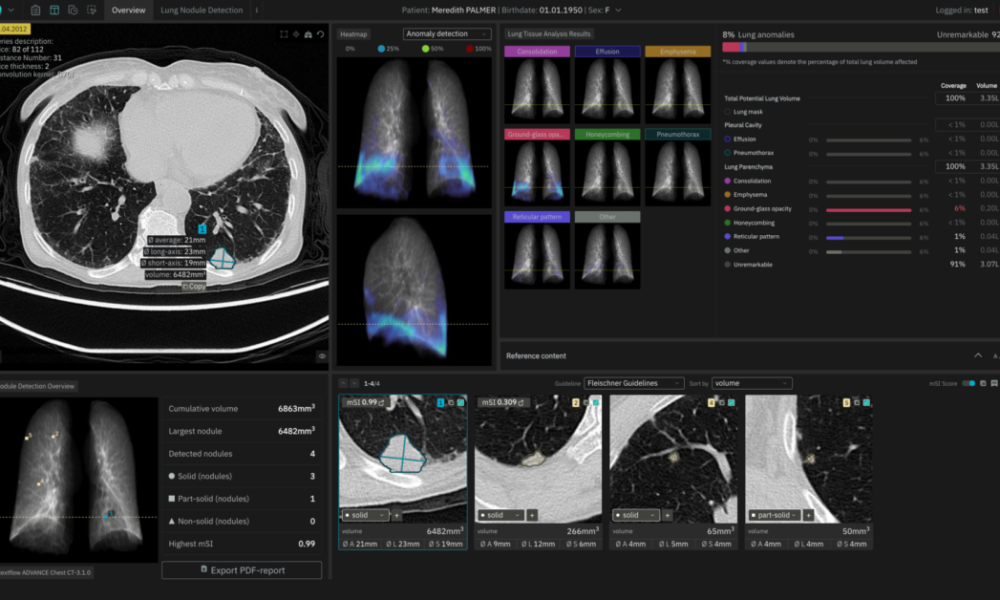The image size is (1000, 600).
Task: Click the reset view icon in CT viewer
Action: point(321,34)
